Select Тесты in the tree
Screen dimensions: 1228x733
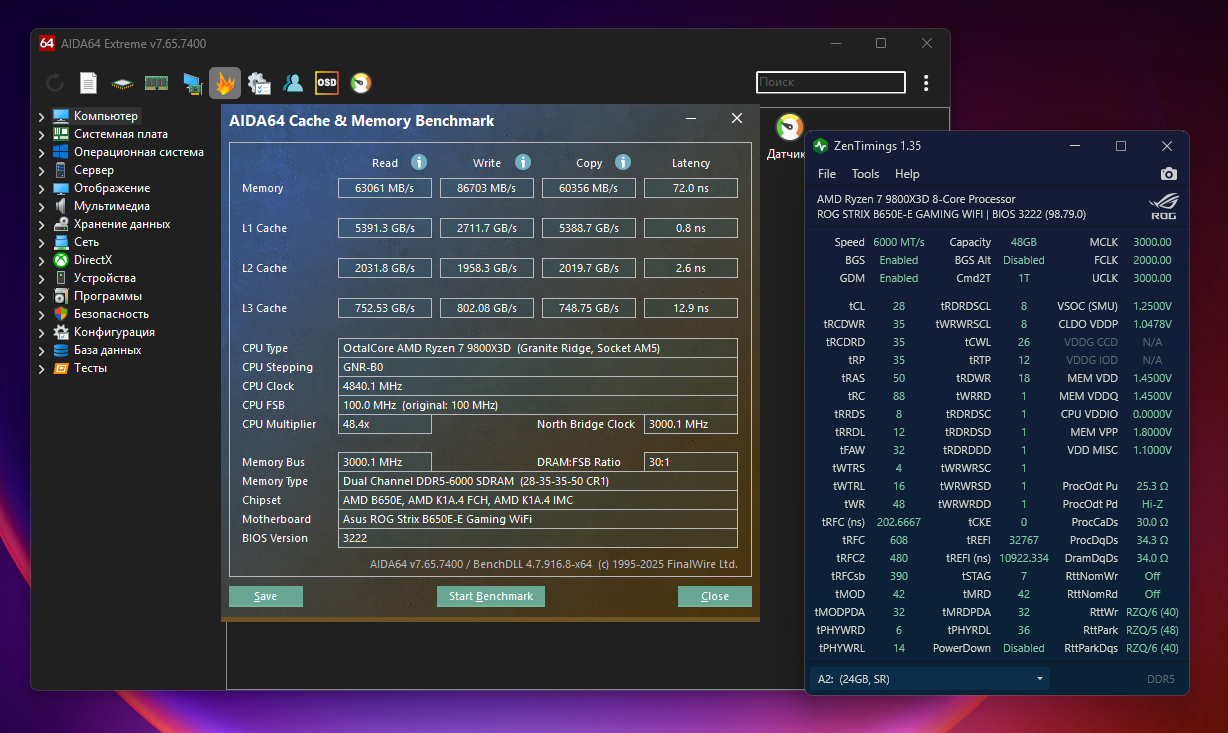tap(90, 368)
